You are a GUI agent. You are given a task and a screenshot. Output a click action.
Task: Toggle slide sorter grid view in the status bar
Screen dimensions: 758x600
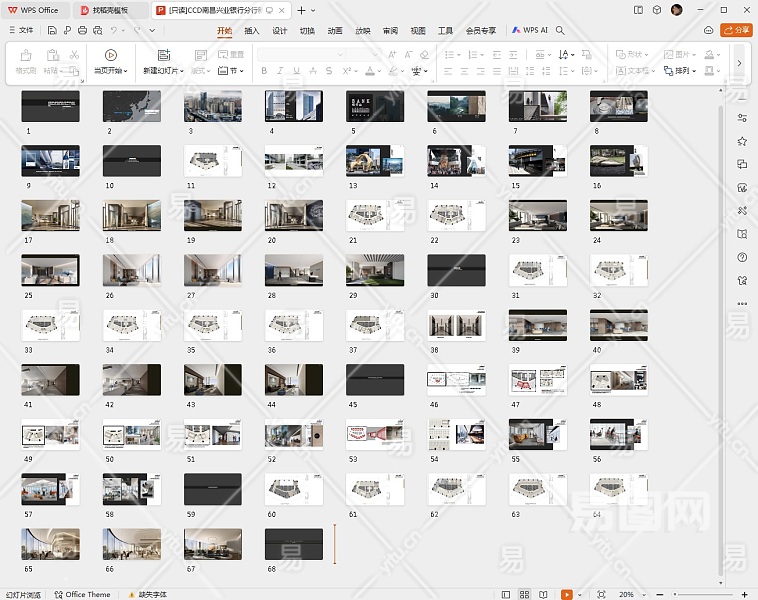526,594
